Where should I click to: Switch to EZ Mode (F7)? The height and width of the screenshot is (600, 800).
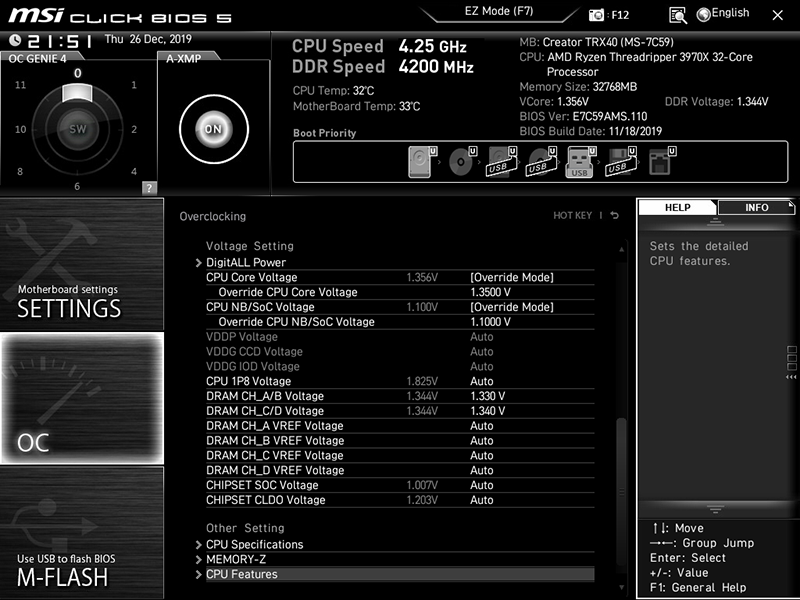point(498,12)
